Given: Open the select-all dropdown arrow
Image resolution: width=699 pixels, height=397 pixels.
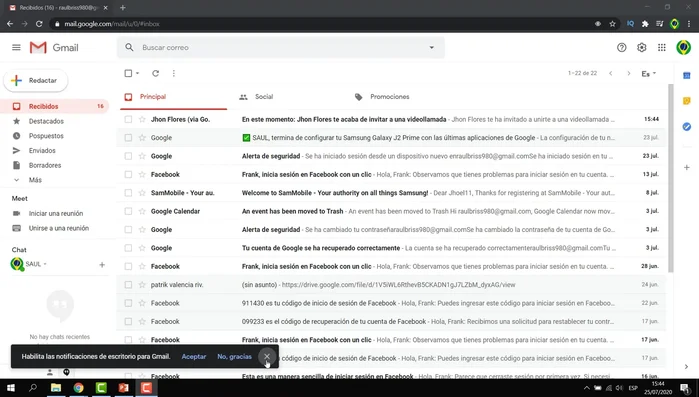Looking at the screenshot, I should [138, 73].
